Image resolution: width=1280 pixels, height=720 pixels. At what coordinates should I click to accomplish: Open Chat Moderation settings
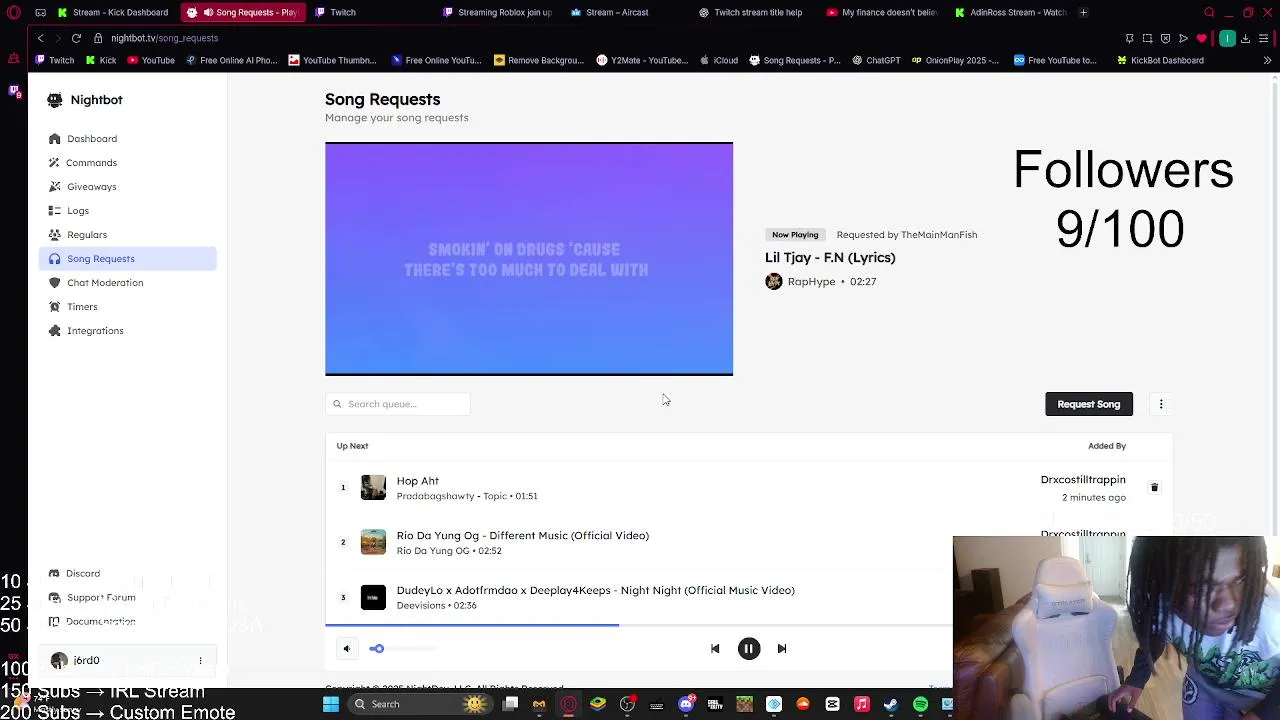[127, 283]
